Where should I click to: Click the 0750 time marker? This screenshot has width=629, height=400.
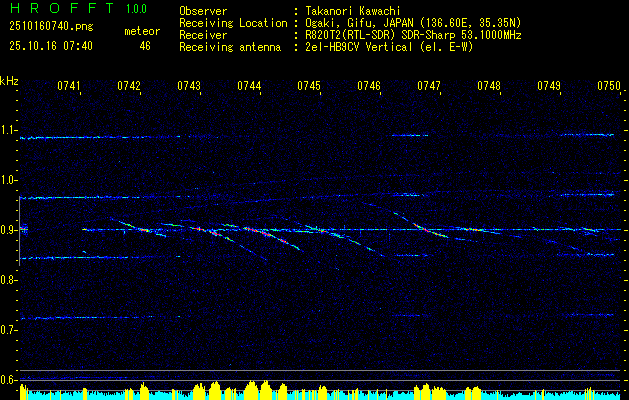[x=609, y=86]
